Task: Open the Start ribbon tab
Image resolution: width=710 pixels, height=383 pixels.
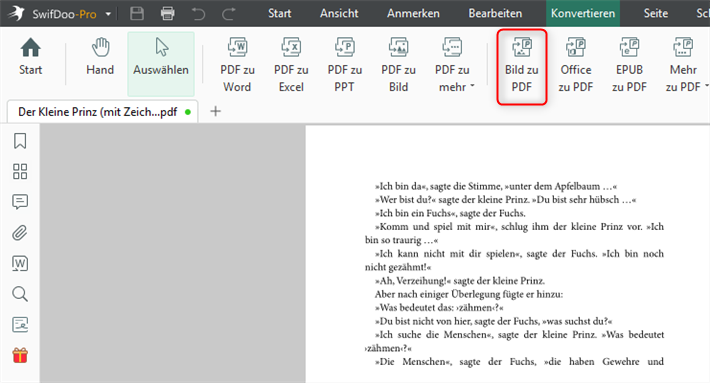Action: coord(279,14)
